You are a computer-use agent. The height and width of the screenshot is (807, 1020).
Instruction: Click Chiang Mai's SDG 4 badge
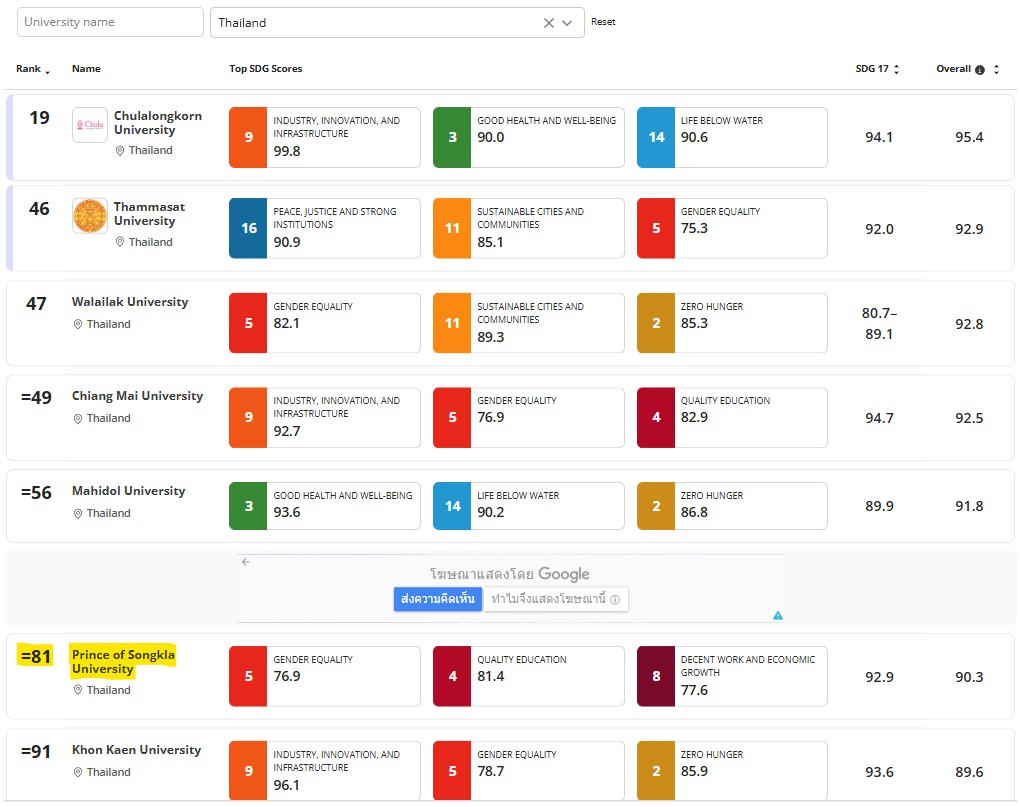click(656, 417)
